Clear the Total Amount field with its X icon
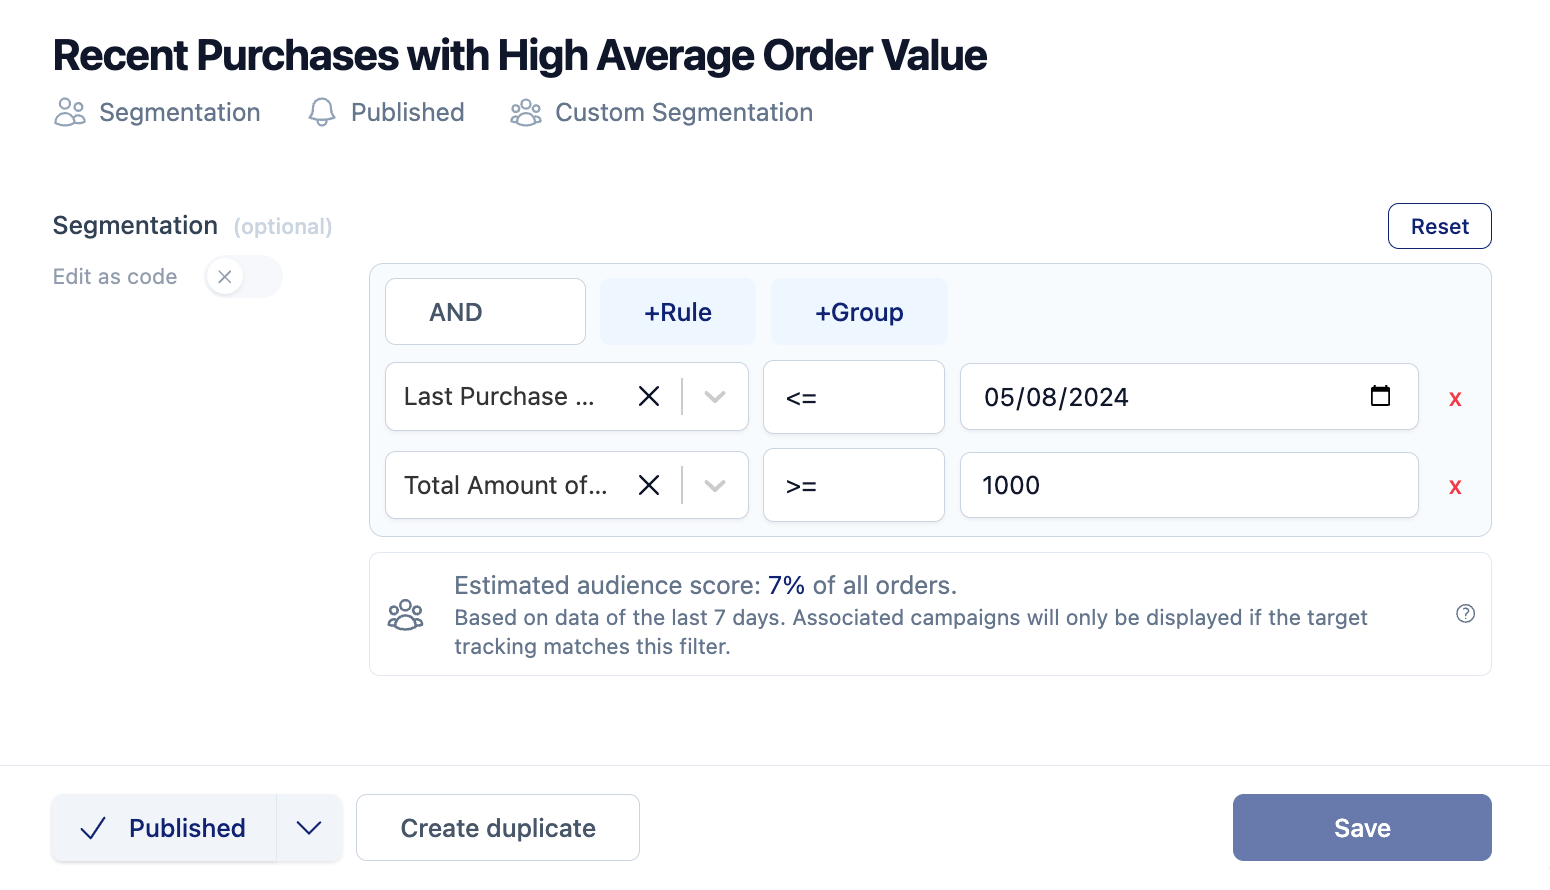 (648, 485)
